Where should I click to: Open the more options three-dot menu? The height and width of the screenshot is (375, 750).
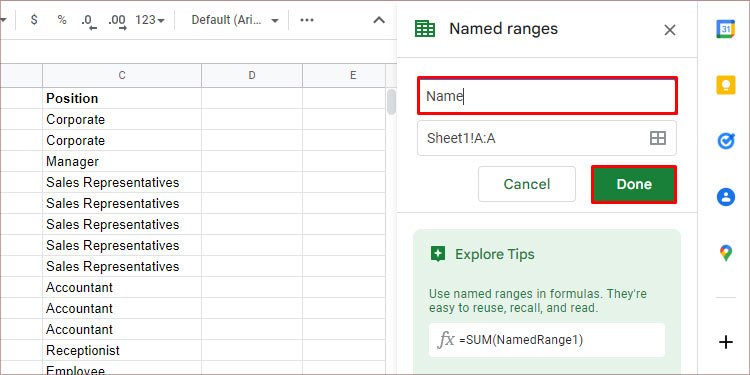307,20
